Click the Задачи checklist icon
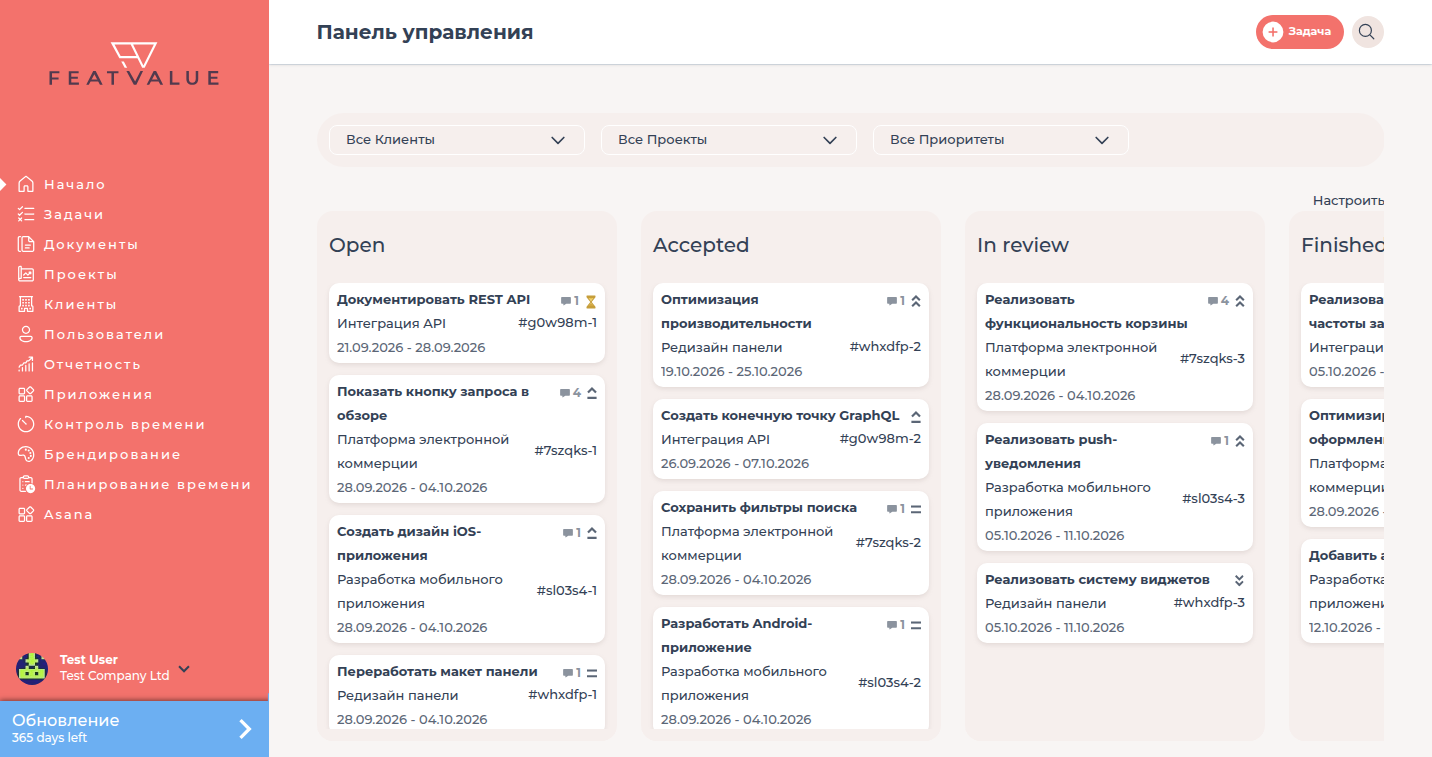The image size is (1432, 757). coord(27,214)
